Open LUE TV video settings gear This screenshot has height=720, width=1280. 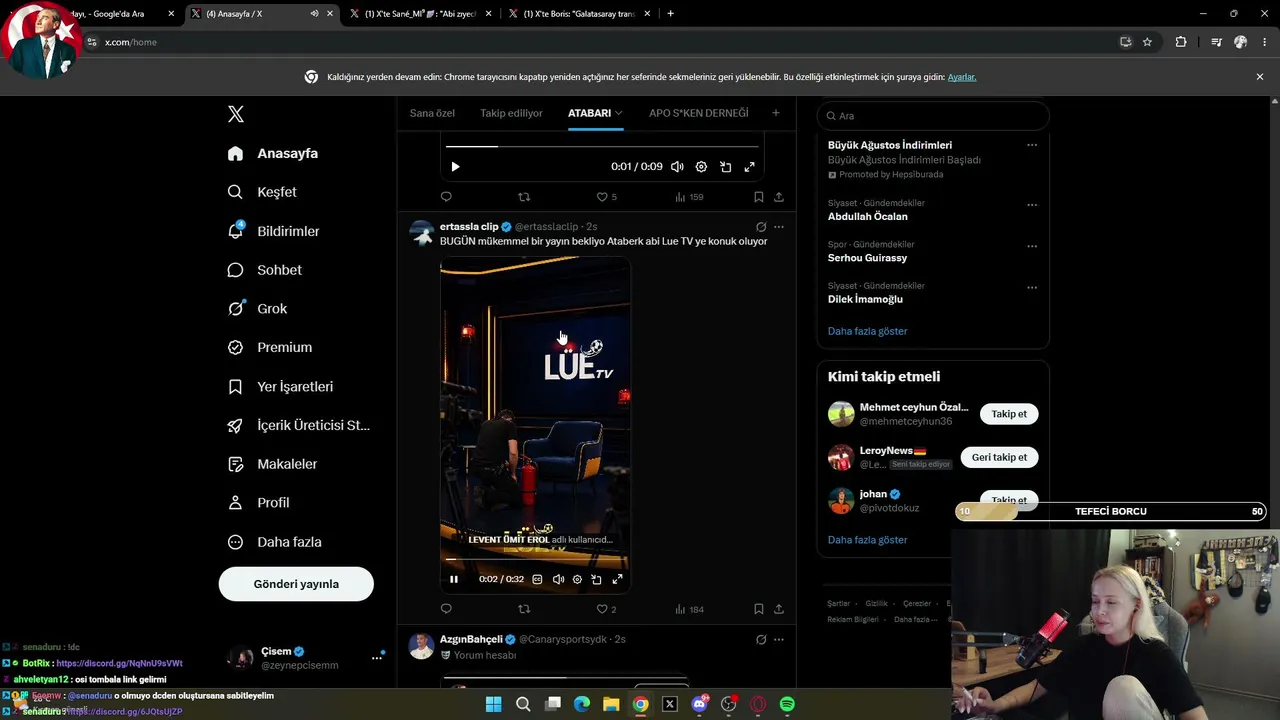click(577, 579)
